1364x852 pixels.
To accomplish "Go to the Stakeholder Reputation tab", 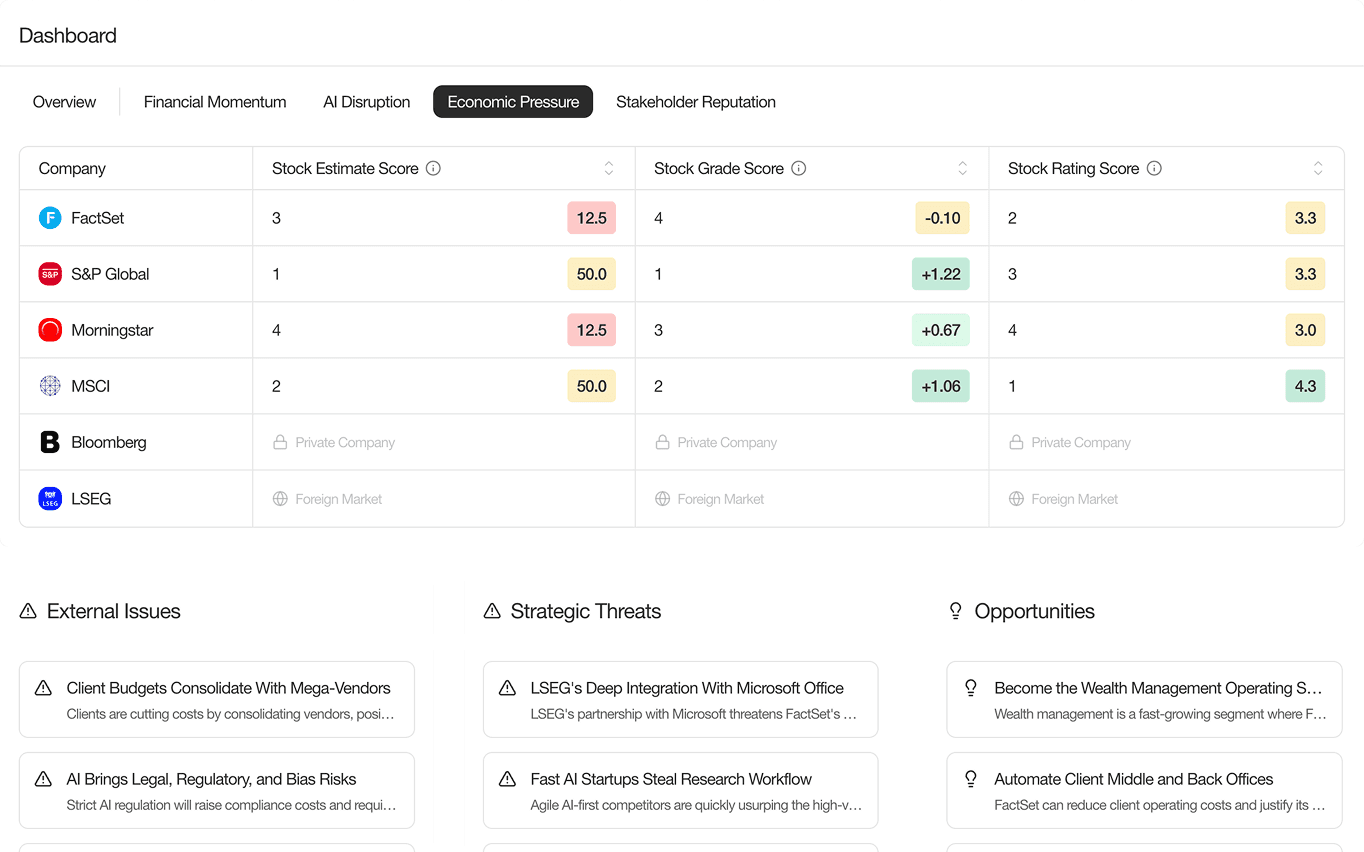I will click(696, 102).
